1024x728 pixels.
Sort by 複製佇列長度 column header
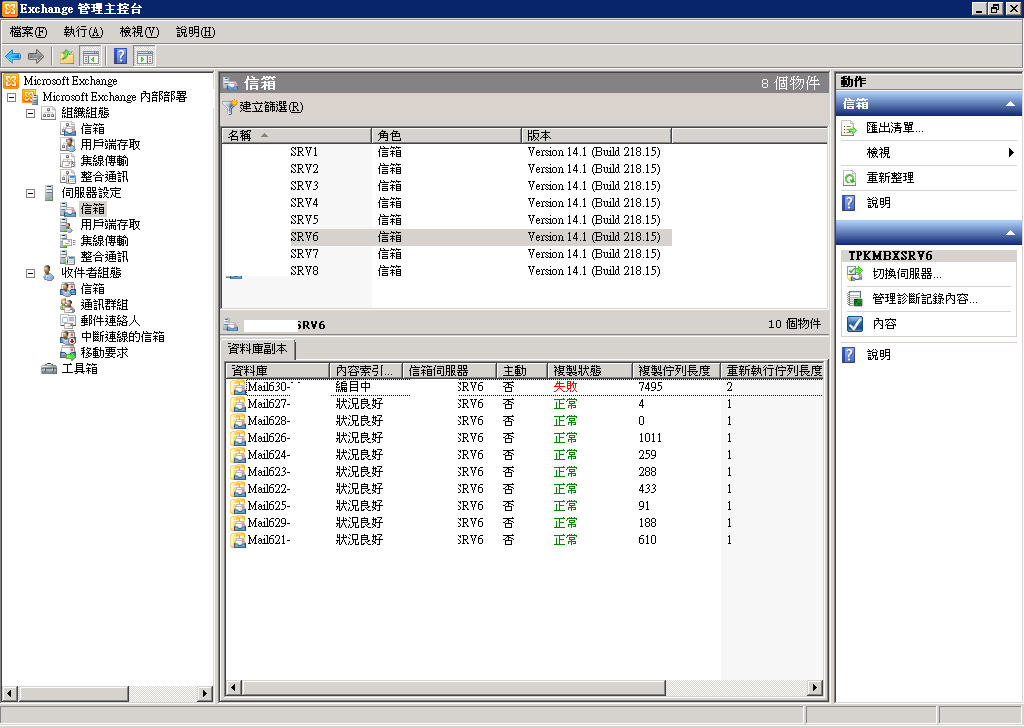point(676,370)
